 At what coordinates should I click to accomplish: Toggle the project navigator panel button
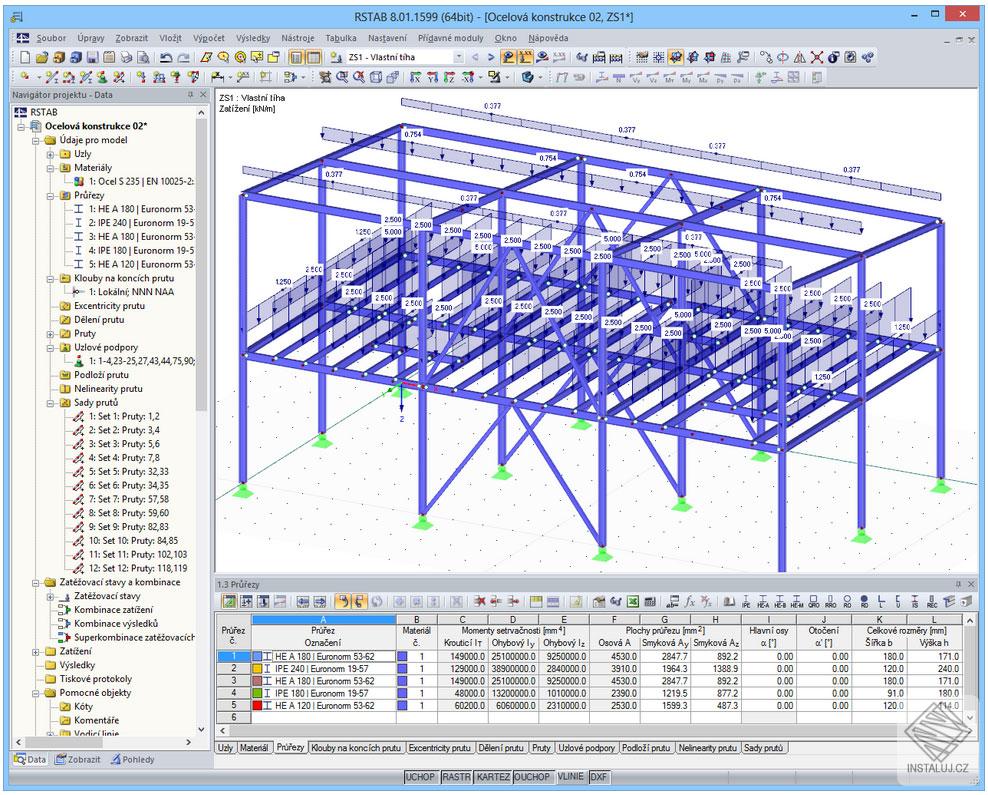(296, 57)
